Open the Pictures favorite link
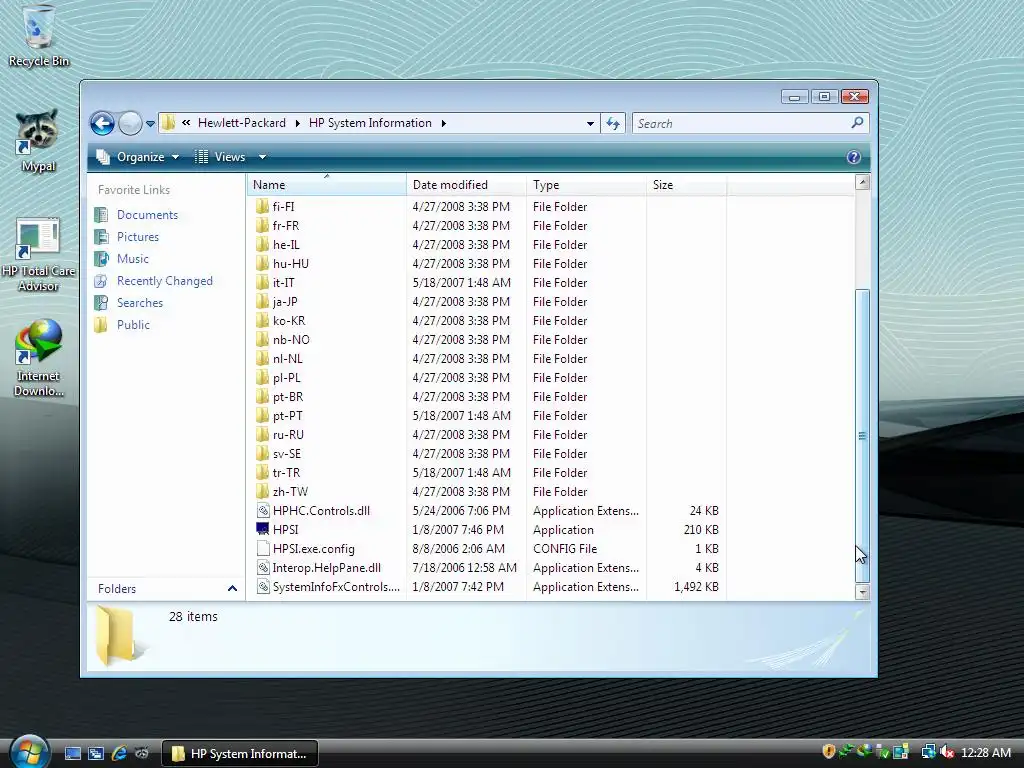This screenshot has width=1024, height=768. [x=138, y=237]
